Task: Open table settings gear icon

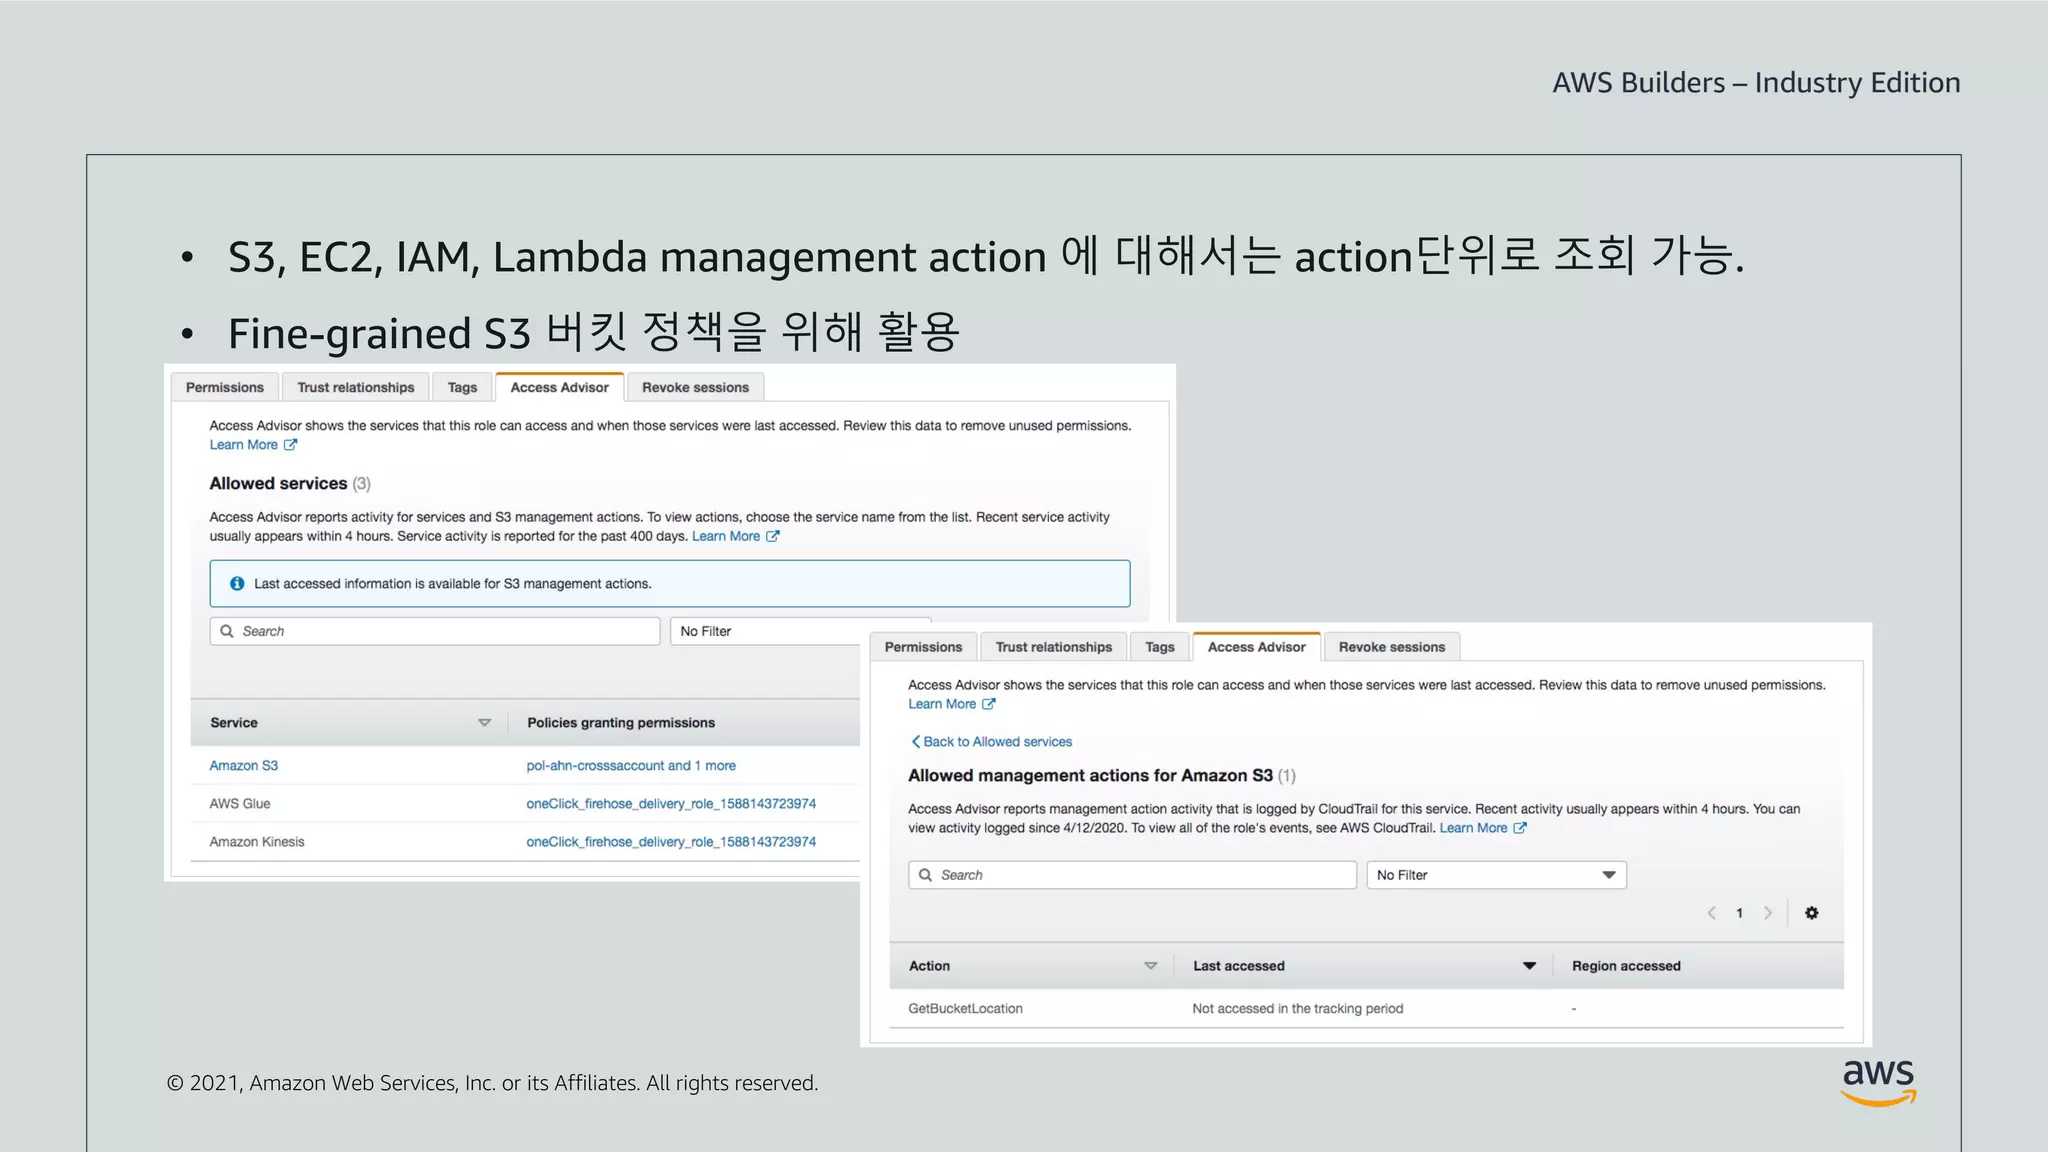Action: 1811,913
